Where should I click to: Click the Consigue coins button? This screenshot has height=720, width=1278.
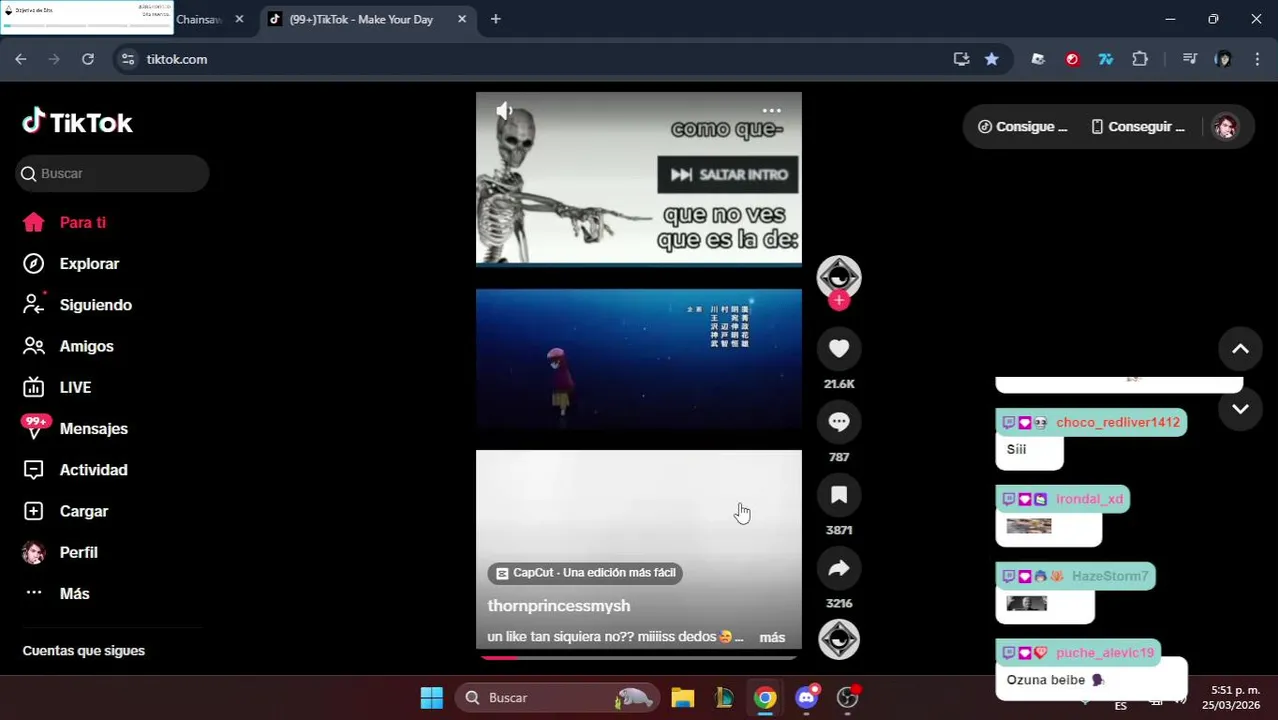click(1022, 127)
